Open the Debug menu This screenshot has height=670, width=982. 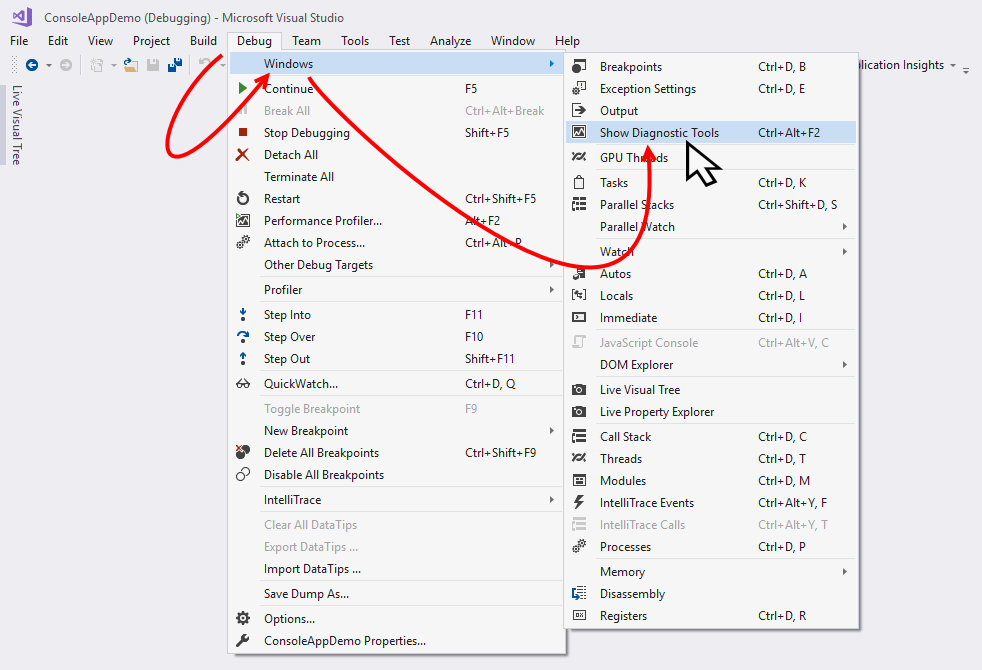click(254, 41)
